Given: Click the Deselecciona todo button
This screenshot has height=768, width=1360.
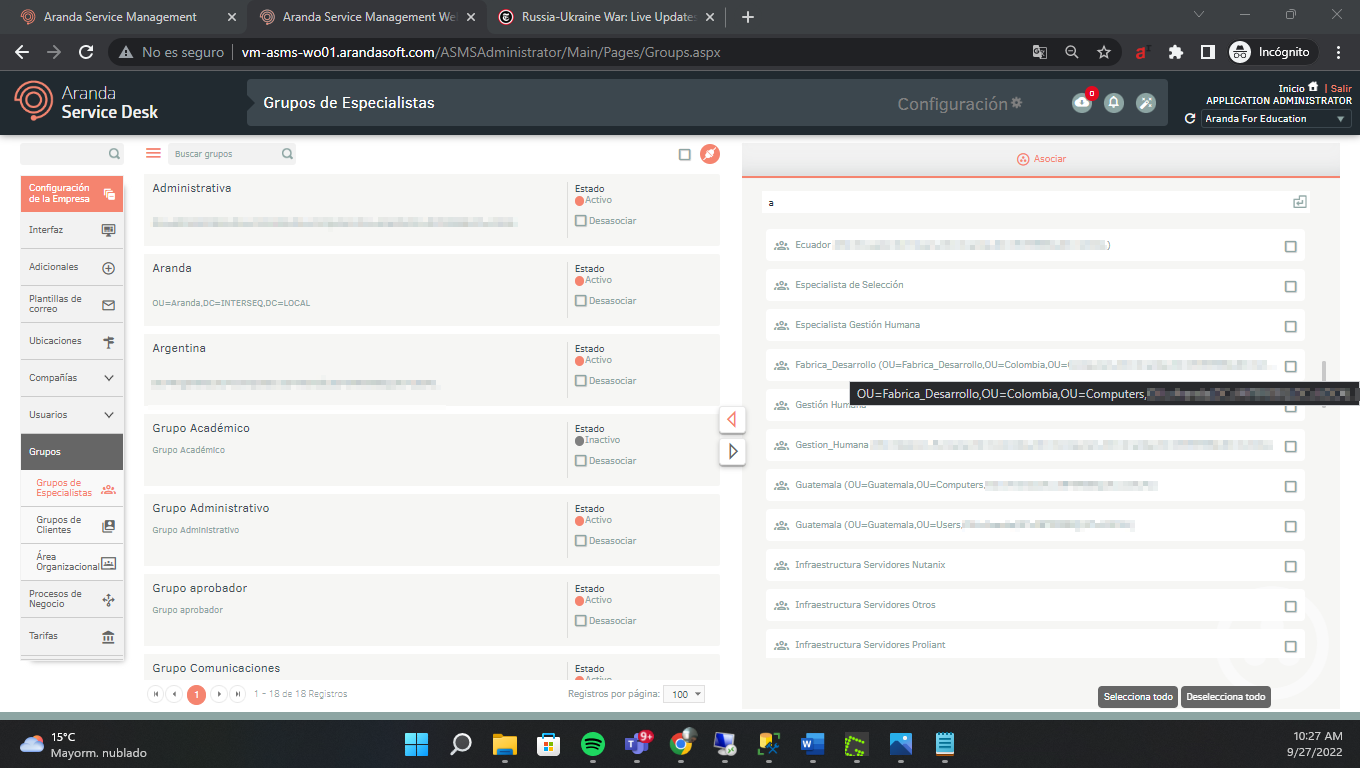Looking at the screenshot, I should click(1226, 697).
